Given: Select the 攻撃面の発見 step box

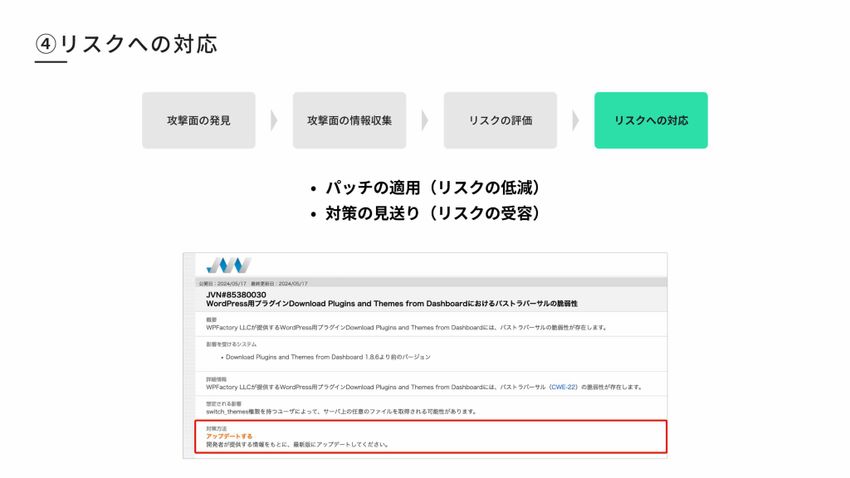Looking at the screenshot, I should (198, 120).
